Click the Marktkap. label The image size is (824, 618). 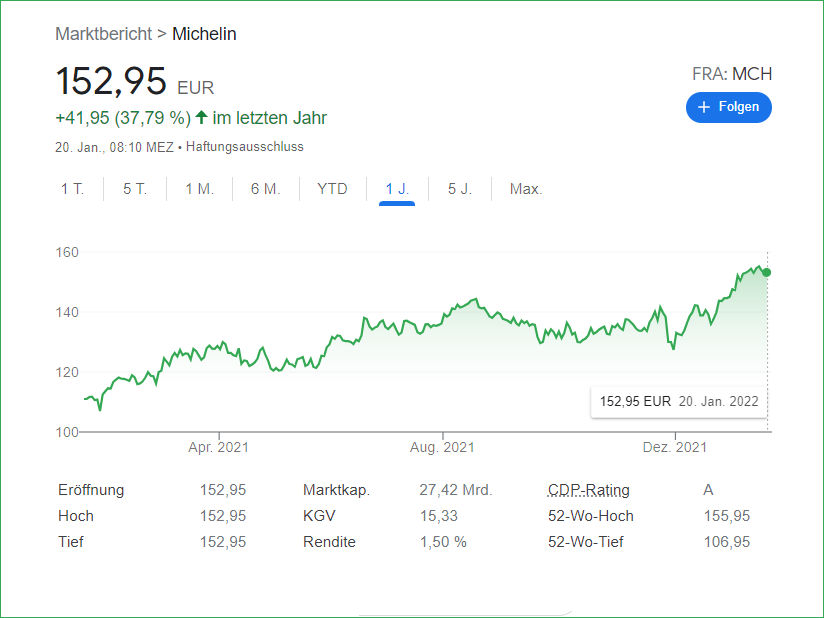click(337, 490)
